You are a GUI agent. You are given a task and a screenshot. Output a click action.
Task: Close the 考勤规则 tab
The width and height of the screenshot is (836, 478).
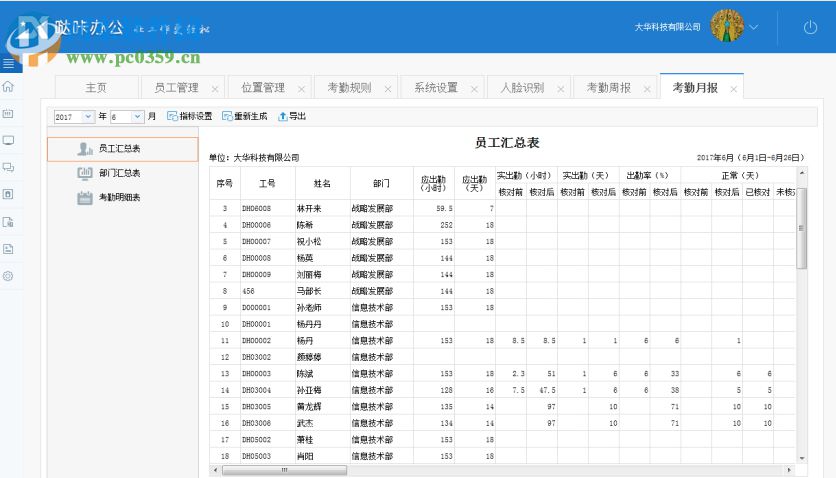(388, 89)
